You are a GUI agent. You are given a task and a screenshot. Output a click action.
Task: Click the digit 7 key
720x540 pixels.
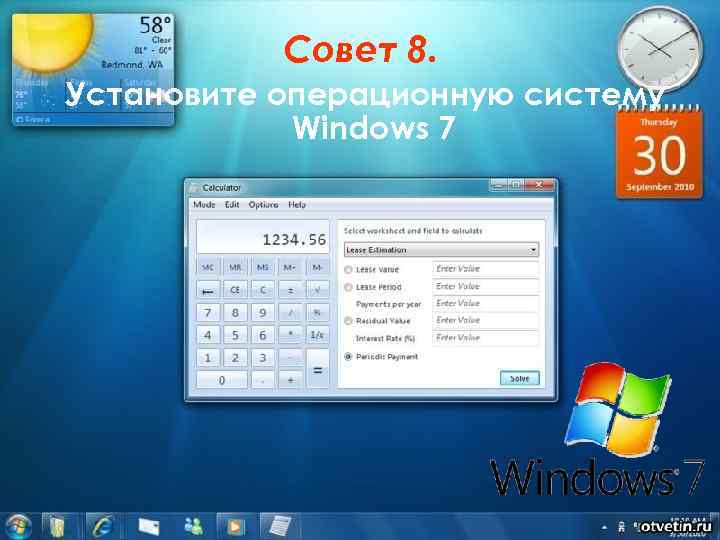click(x=208, y=313)
